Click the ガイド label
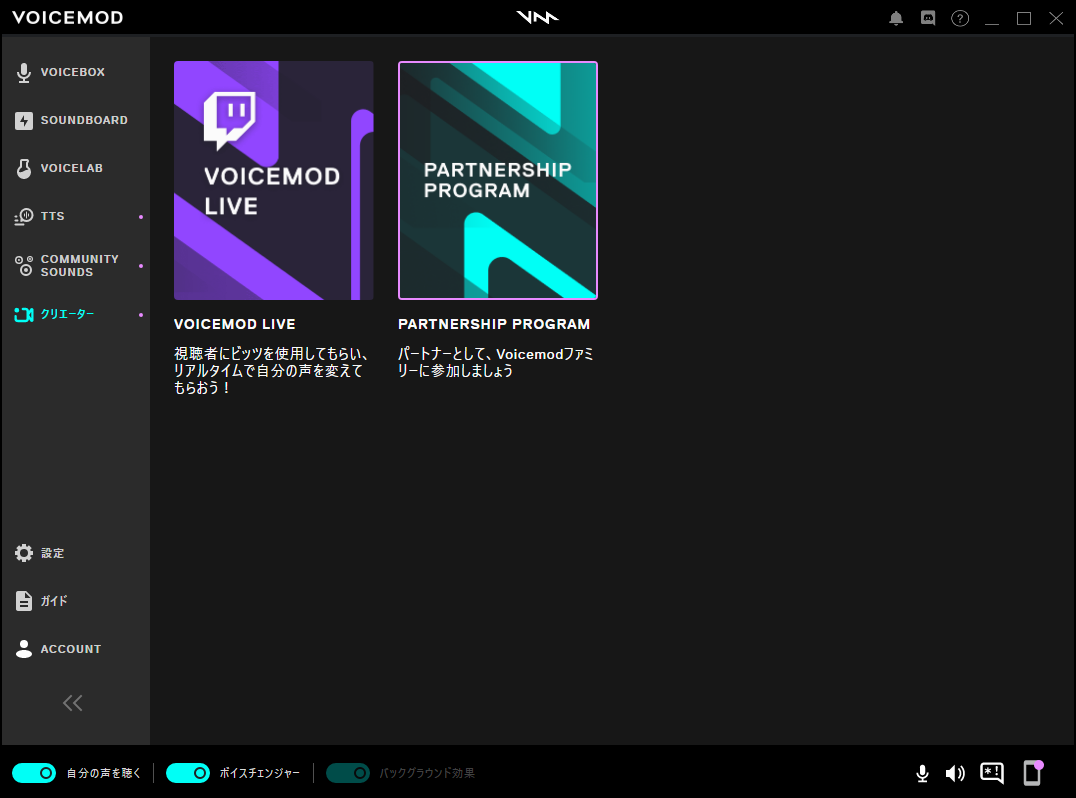Image resolution: width=1076 pixels, height=798 pixels. coord(54,601)
